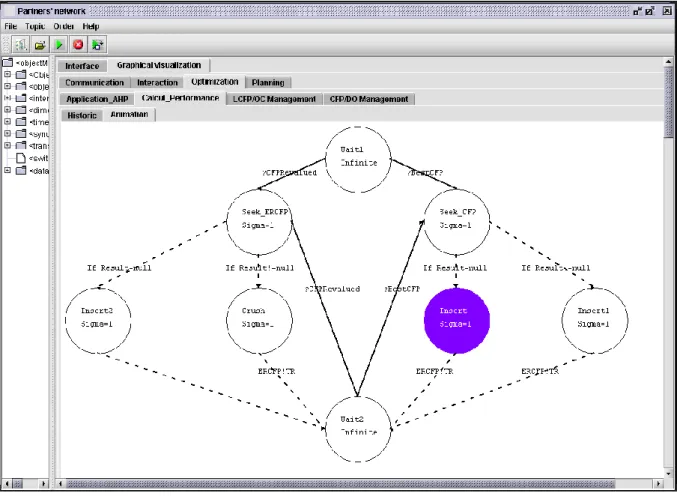The height and width of the screenshot is (496, 677).
Task: Click tree panel scrollbar left arrow
Action: point(7,484)
